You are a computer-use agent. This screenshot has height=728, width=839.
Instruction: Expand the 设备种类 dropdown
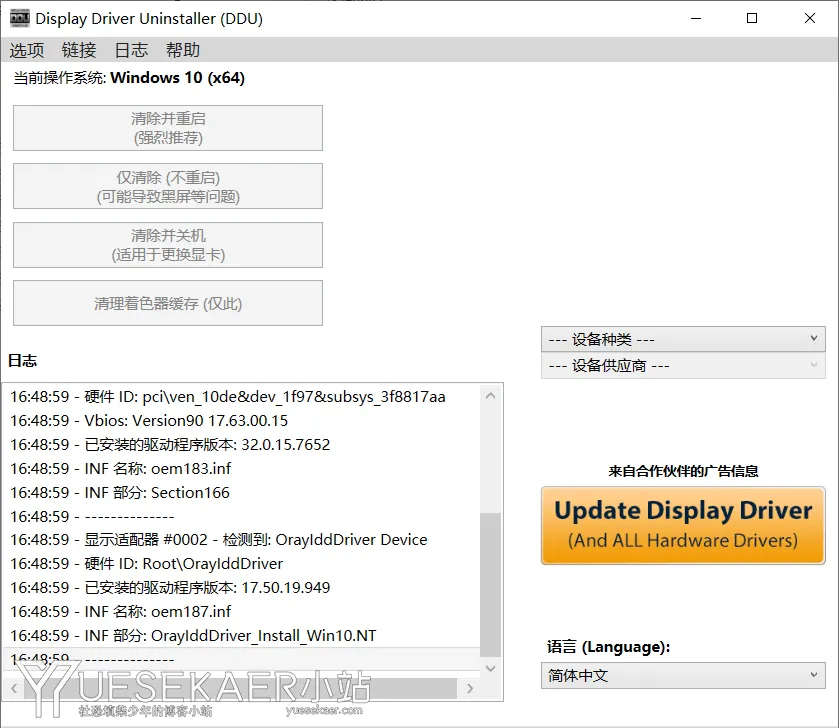coord(683,339)
